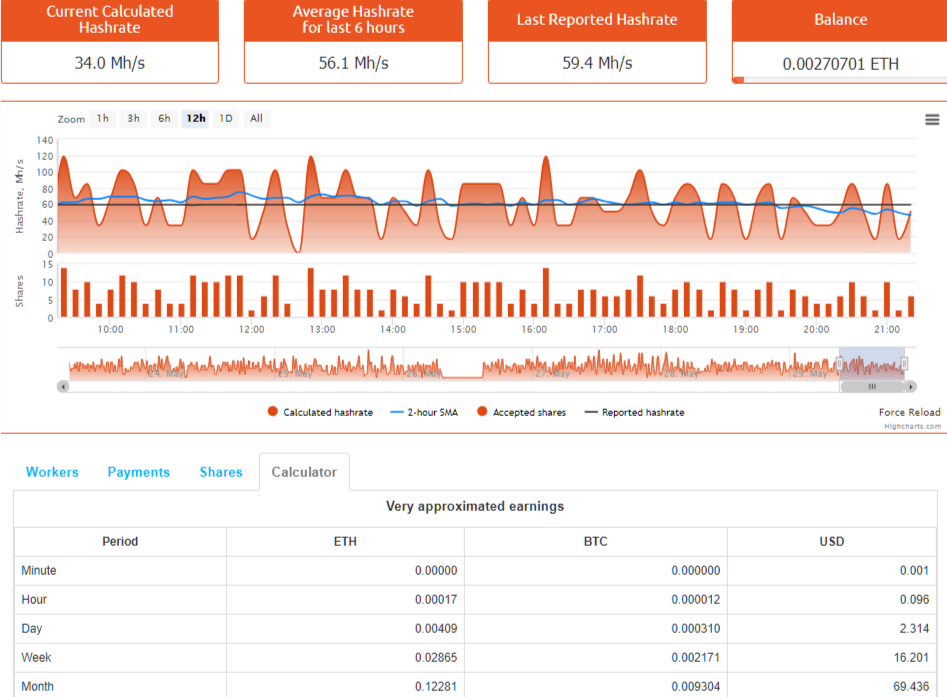This screenshot has width=947, height=697.
Task: Click the Last Reported Hashrate value 59.4 Mh/s
Action: 597,63
